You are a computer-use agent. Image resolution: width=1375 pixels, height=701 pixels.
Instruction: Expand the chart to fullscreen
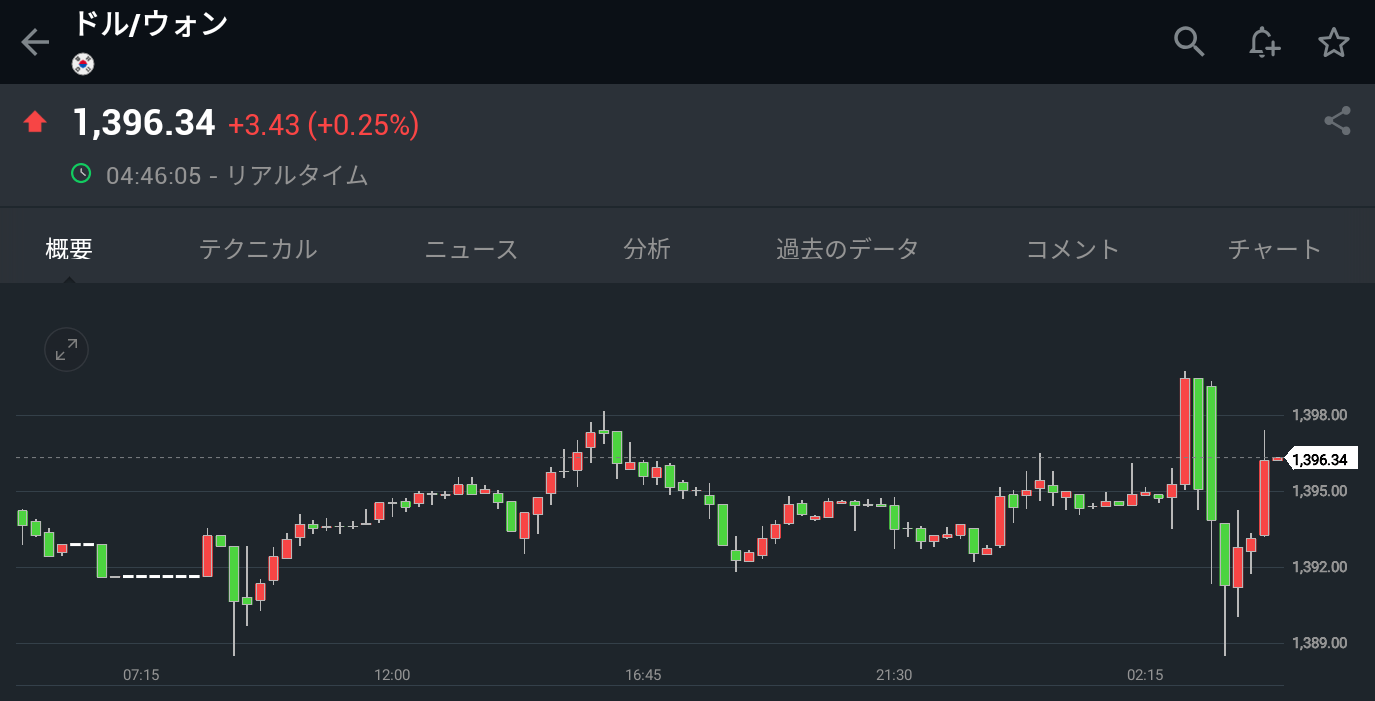pyautogui.click(x=67, y=350)
